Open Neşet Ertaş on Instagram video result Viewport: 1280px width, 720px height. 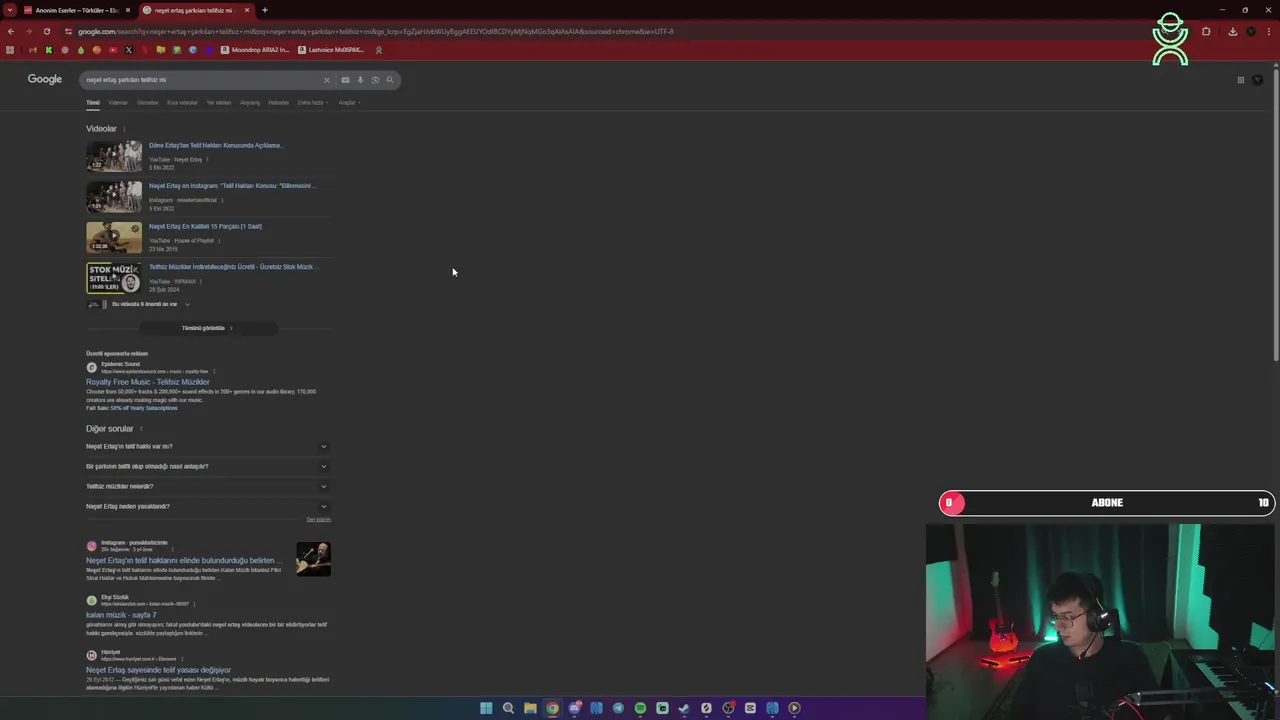coord(232,186)
